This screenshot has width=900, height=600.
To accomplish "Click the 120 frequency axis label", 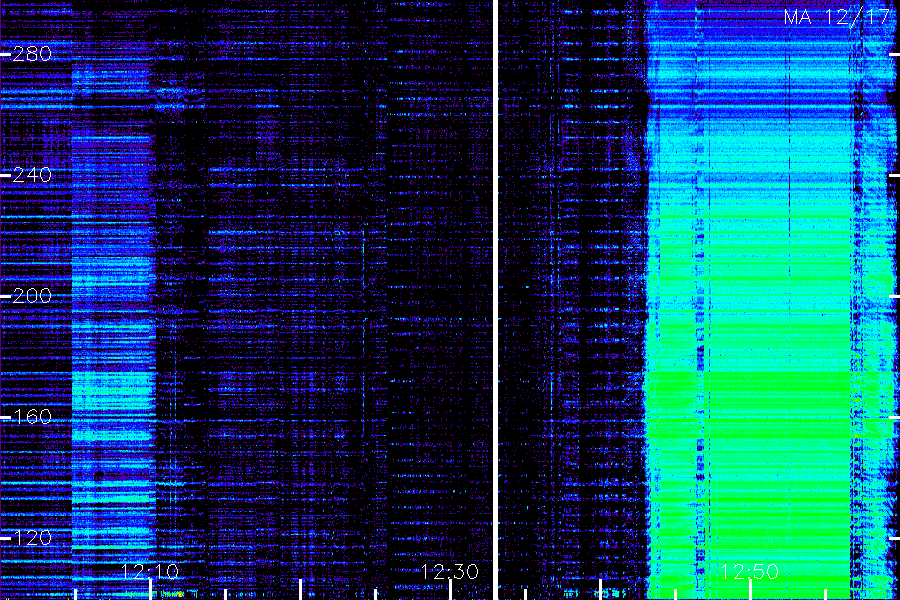I will pos(32,537).
